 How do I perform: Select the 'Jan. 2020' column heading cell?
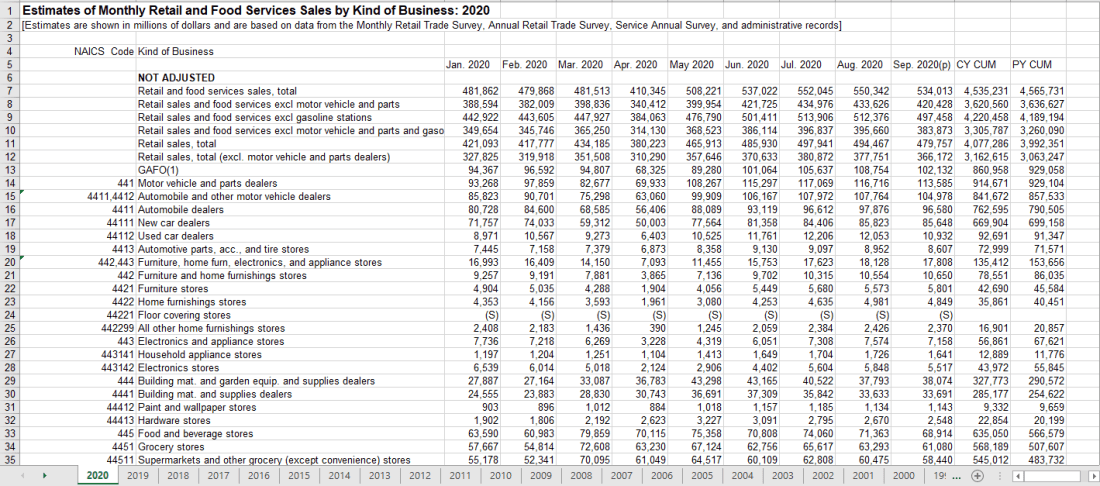pos(472,64)
